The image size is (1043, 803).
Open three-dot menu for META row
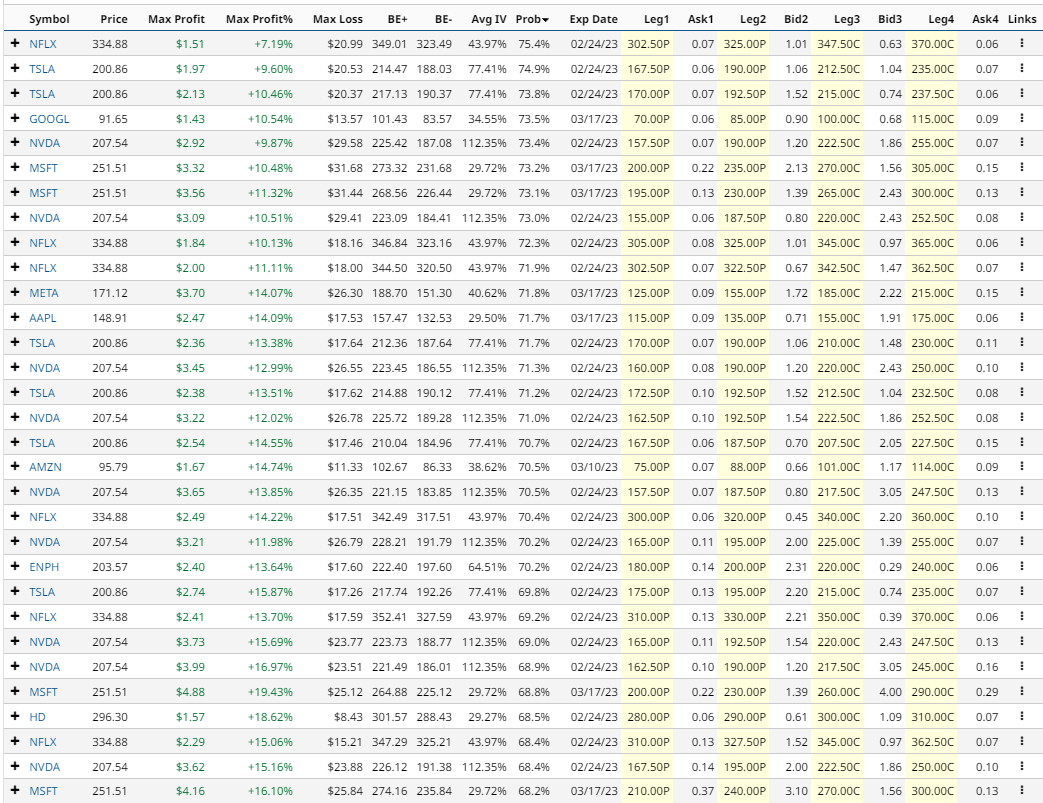point(1022,293)
